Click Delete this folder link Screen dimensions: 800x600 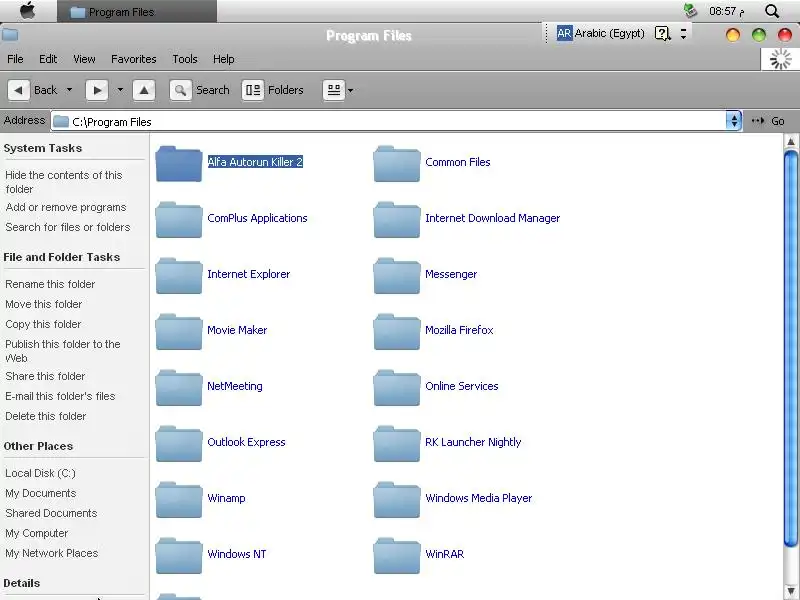tap(45, 416)
